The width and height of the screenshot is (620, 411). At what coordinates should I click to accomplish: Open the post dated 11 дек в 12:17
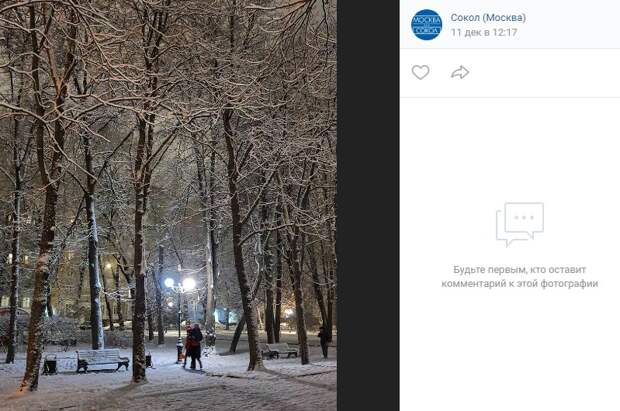coord(484,32)
